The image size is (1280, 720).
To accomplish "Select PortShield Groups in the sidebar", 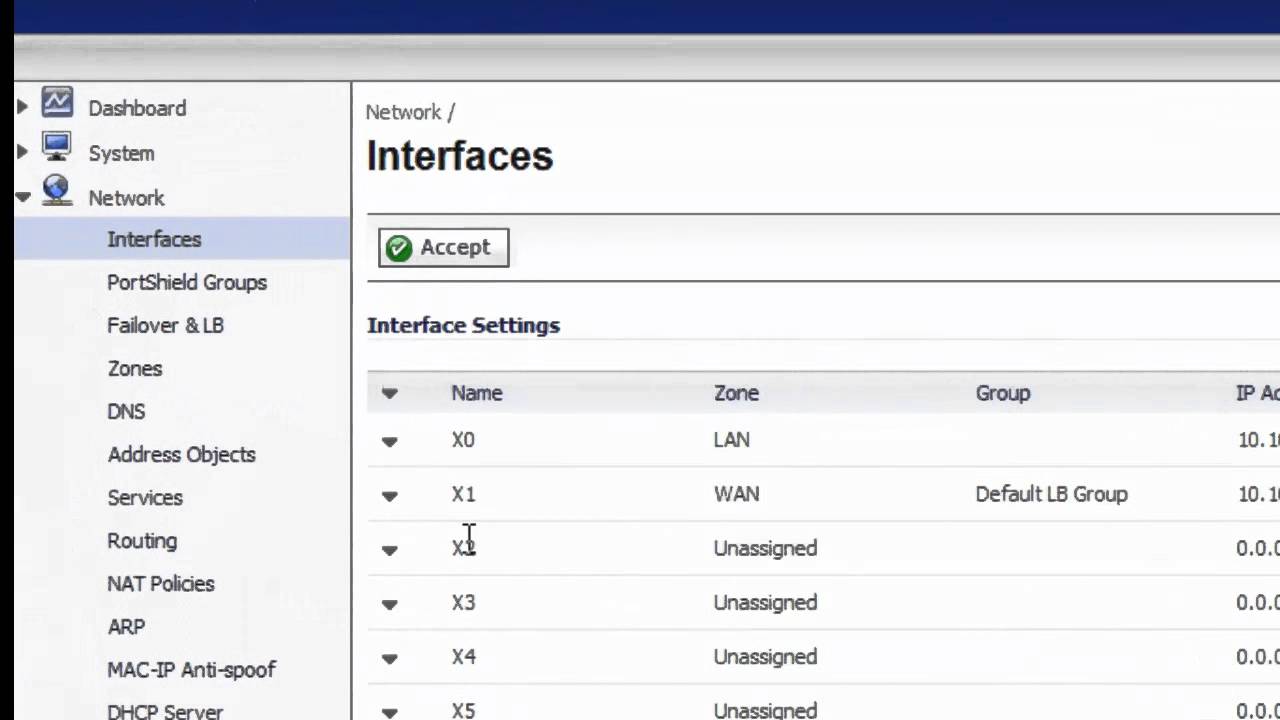I will tap(187, 283).
